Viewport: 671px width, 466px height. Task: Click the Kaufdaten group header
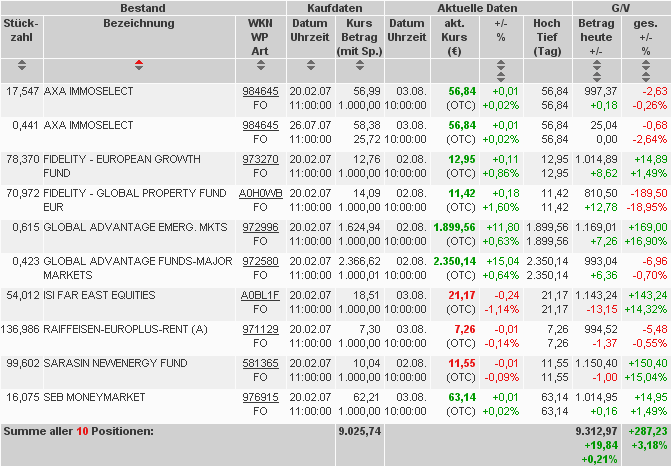[335, 8]
